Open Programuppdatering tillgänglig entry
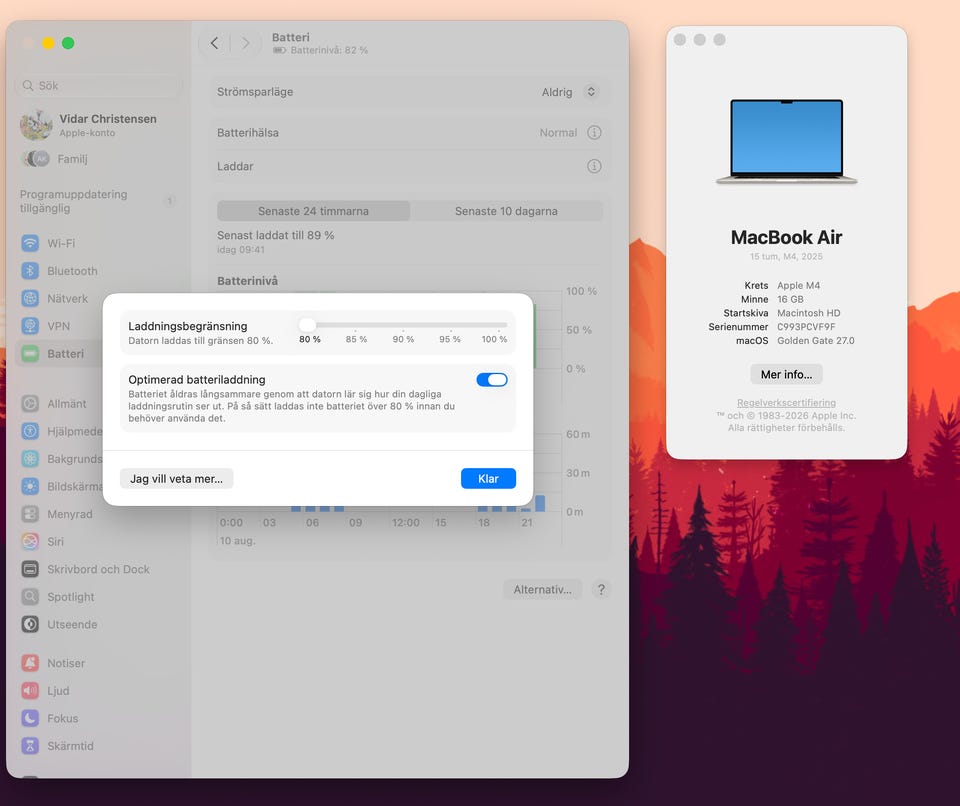The height and width of the screenshot is (806, 960). tap(98, 201)
